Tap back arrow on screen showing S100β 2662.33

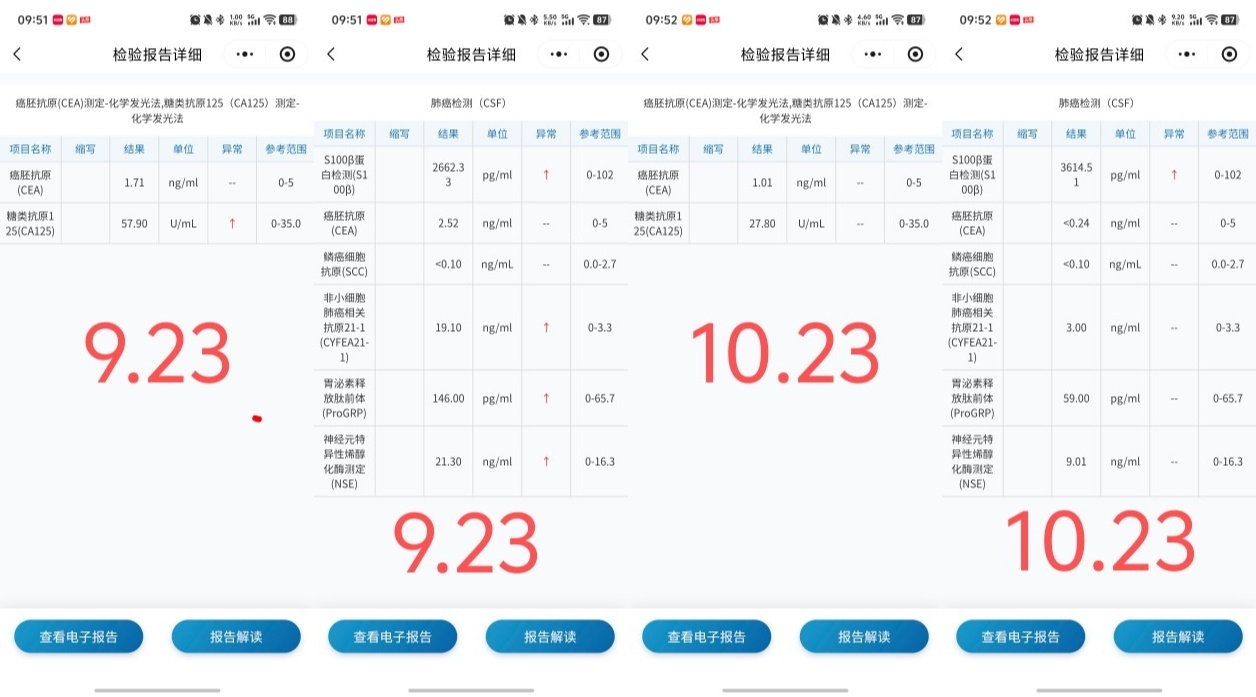click(331, 55)
